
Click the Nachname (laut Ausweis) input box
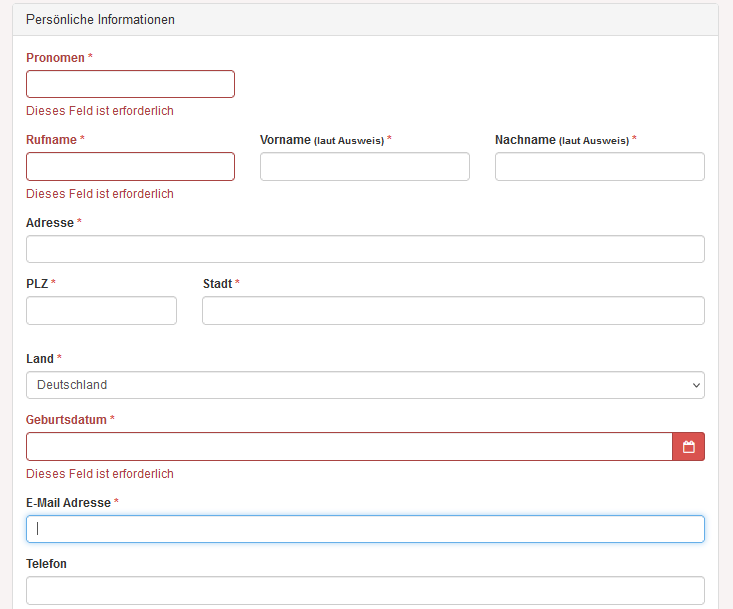[600, 166]
